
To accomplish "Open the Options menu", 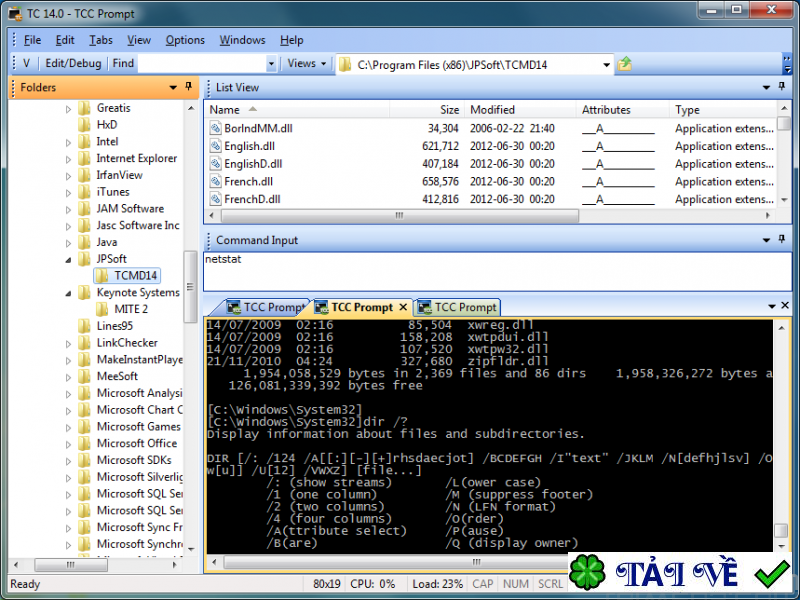I will click(x=185, y=40).
